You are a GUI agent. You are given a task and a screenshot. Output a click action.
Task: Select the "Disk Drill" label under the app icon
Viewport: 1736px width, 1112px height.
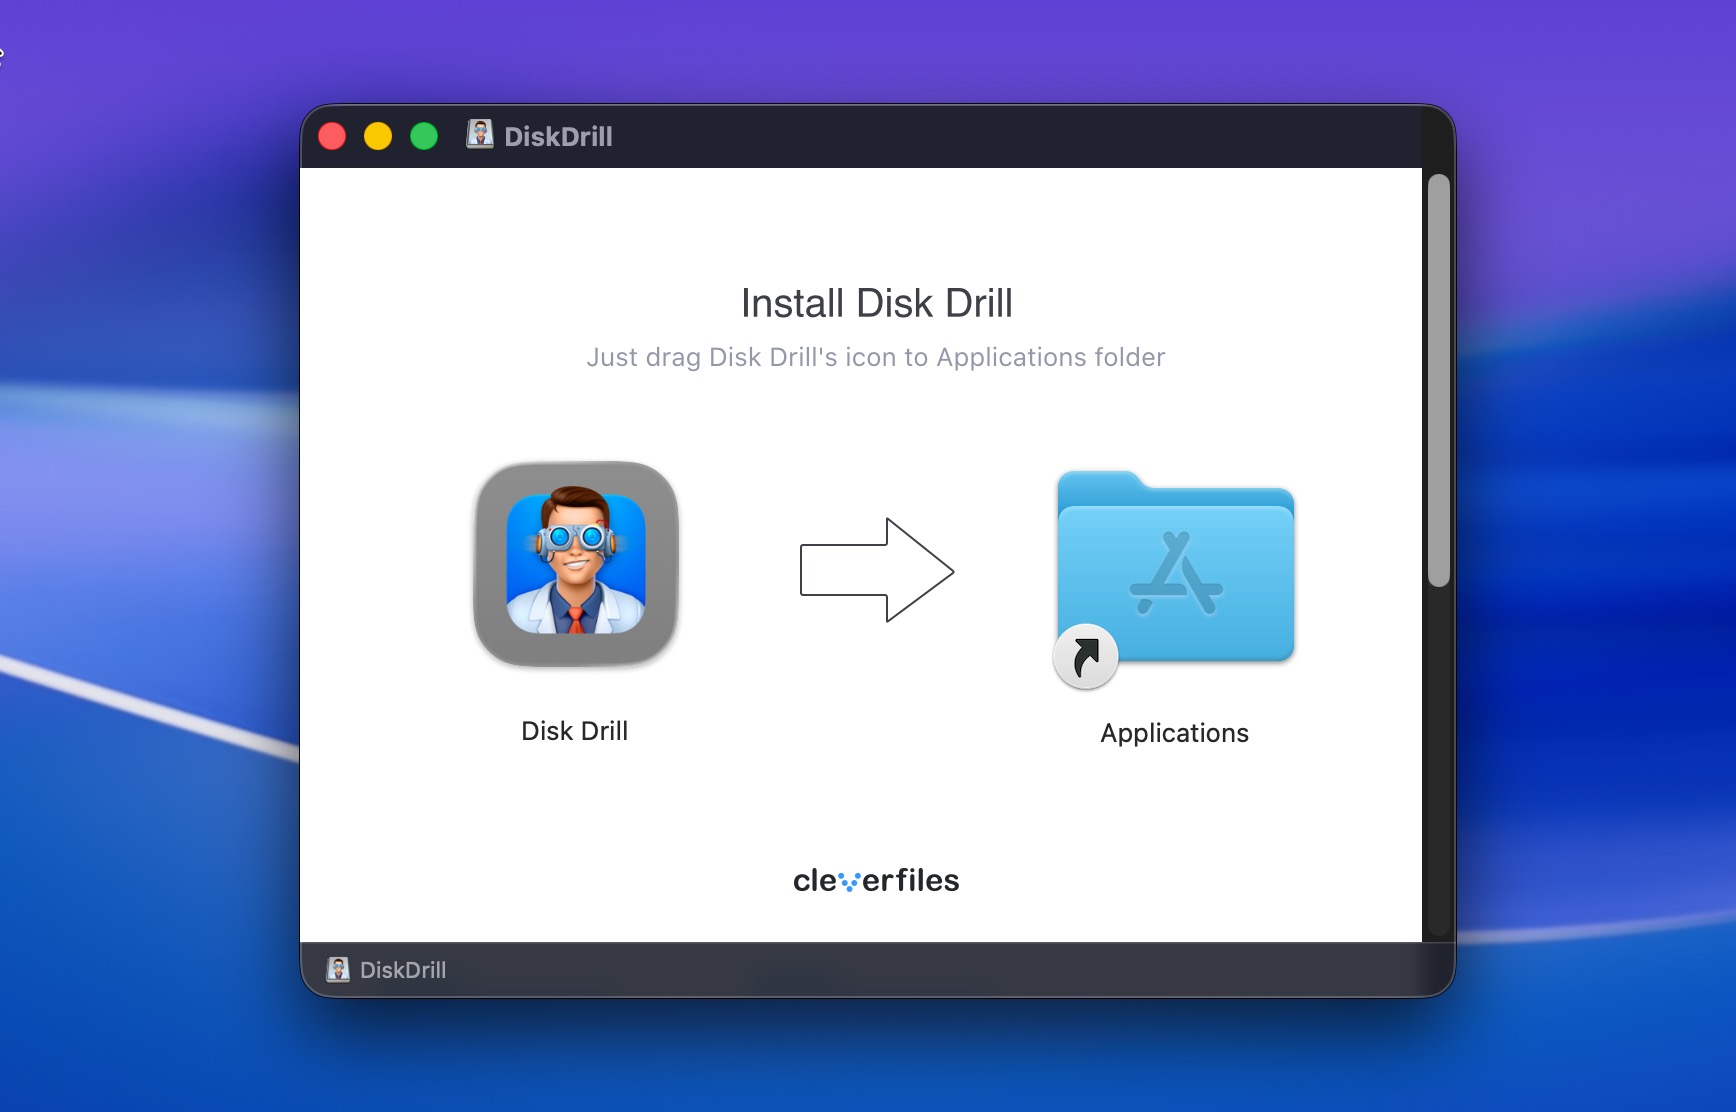pyautogui.click(x=574, y=731)
